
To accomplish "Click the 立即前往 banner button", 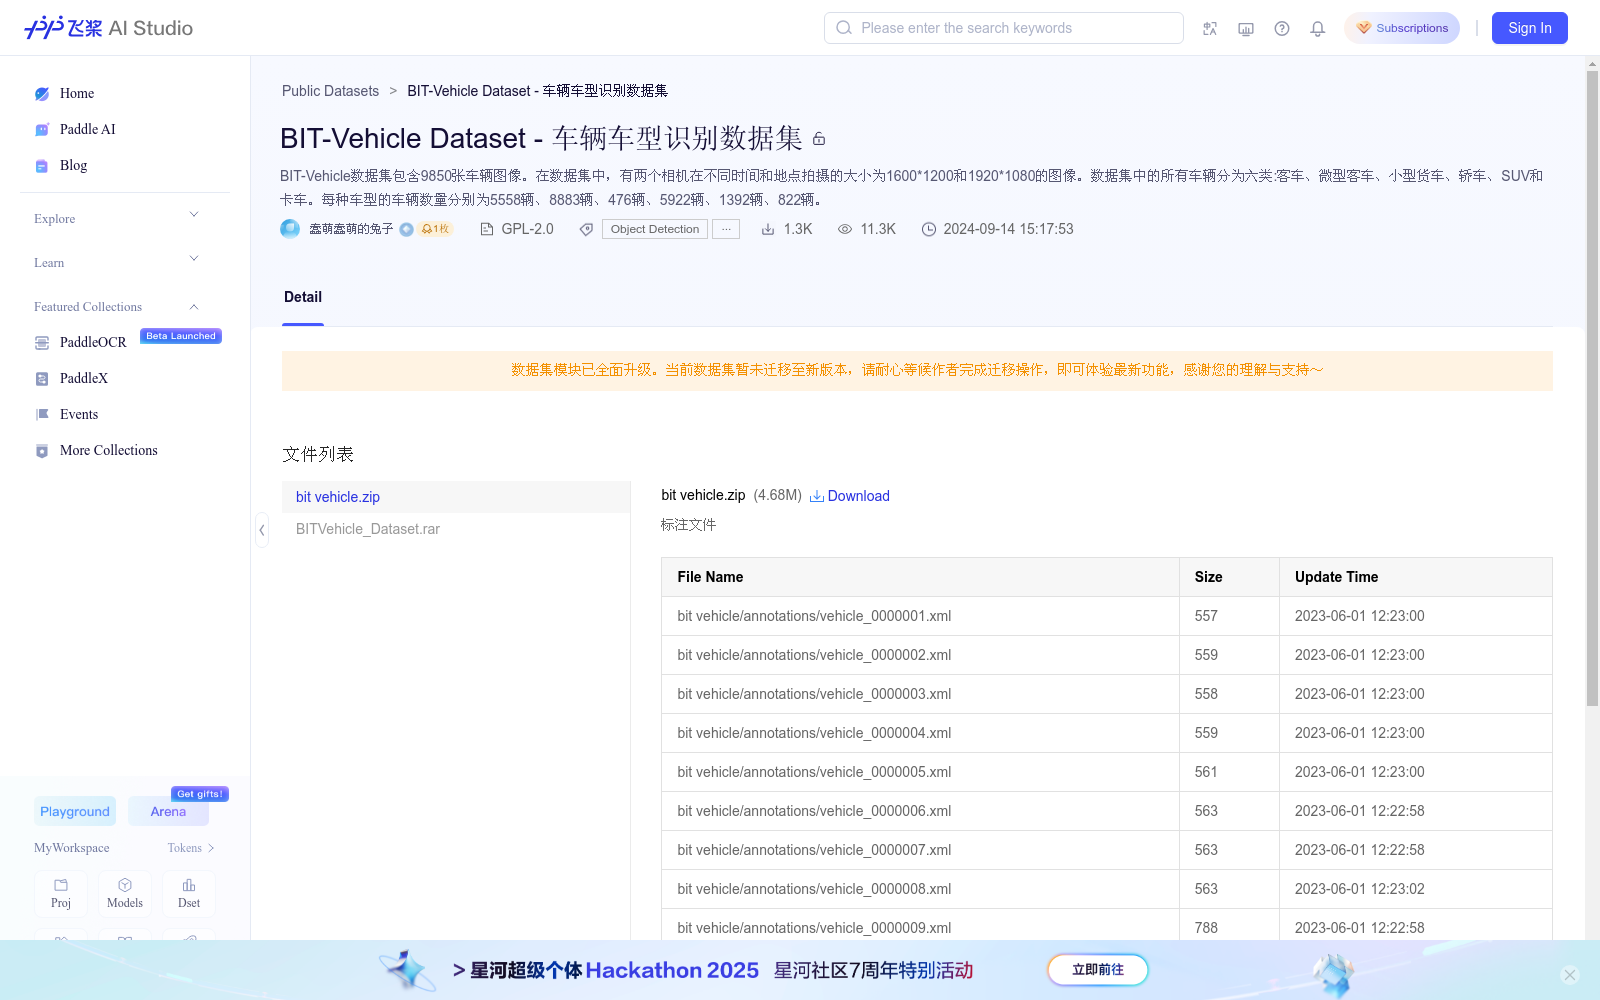I will click(x=1098, y=970).
